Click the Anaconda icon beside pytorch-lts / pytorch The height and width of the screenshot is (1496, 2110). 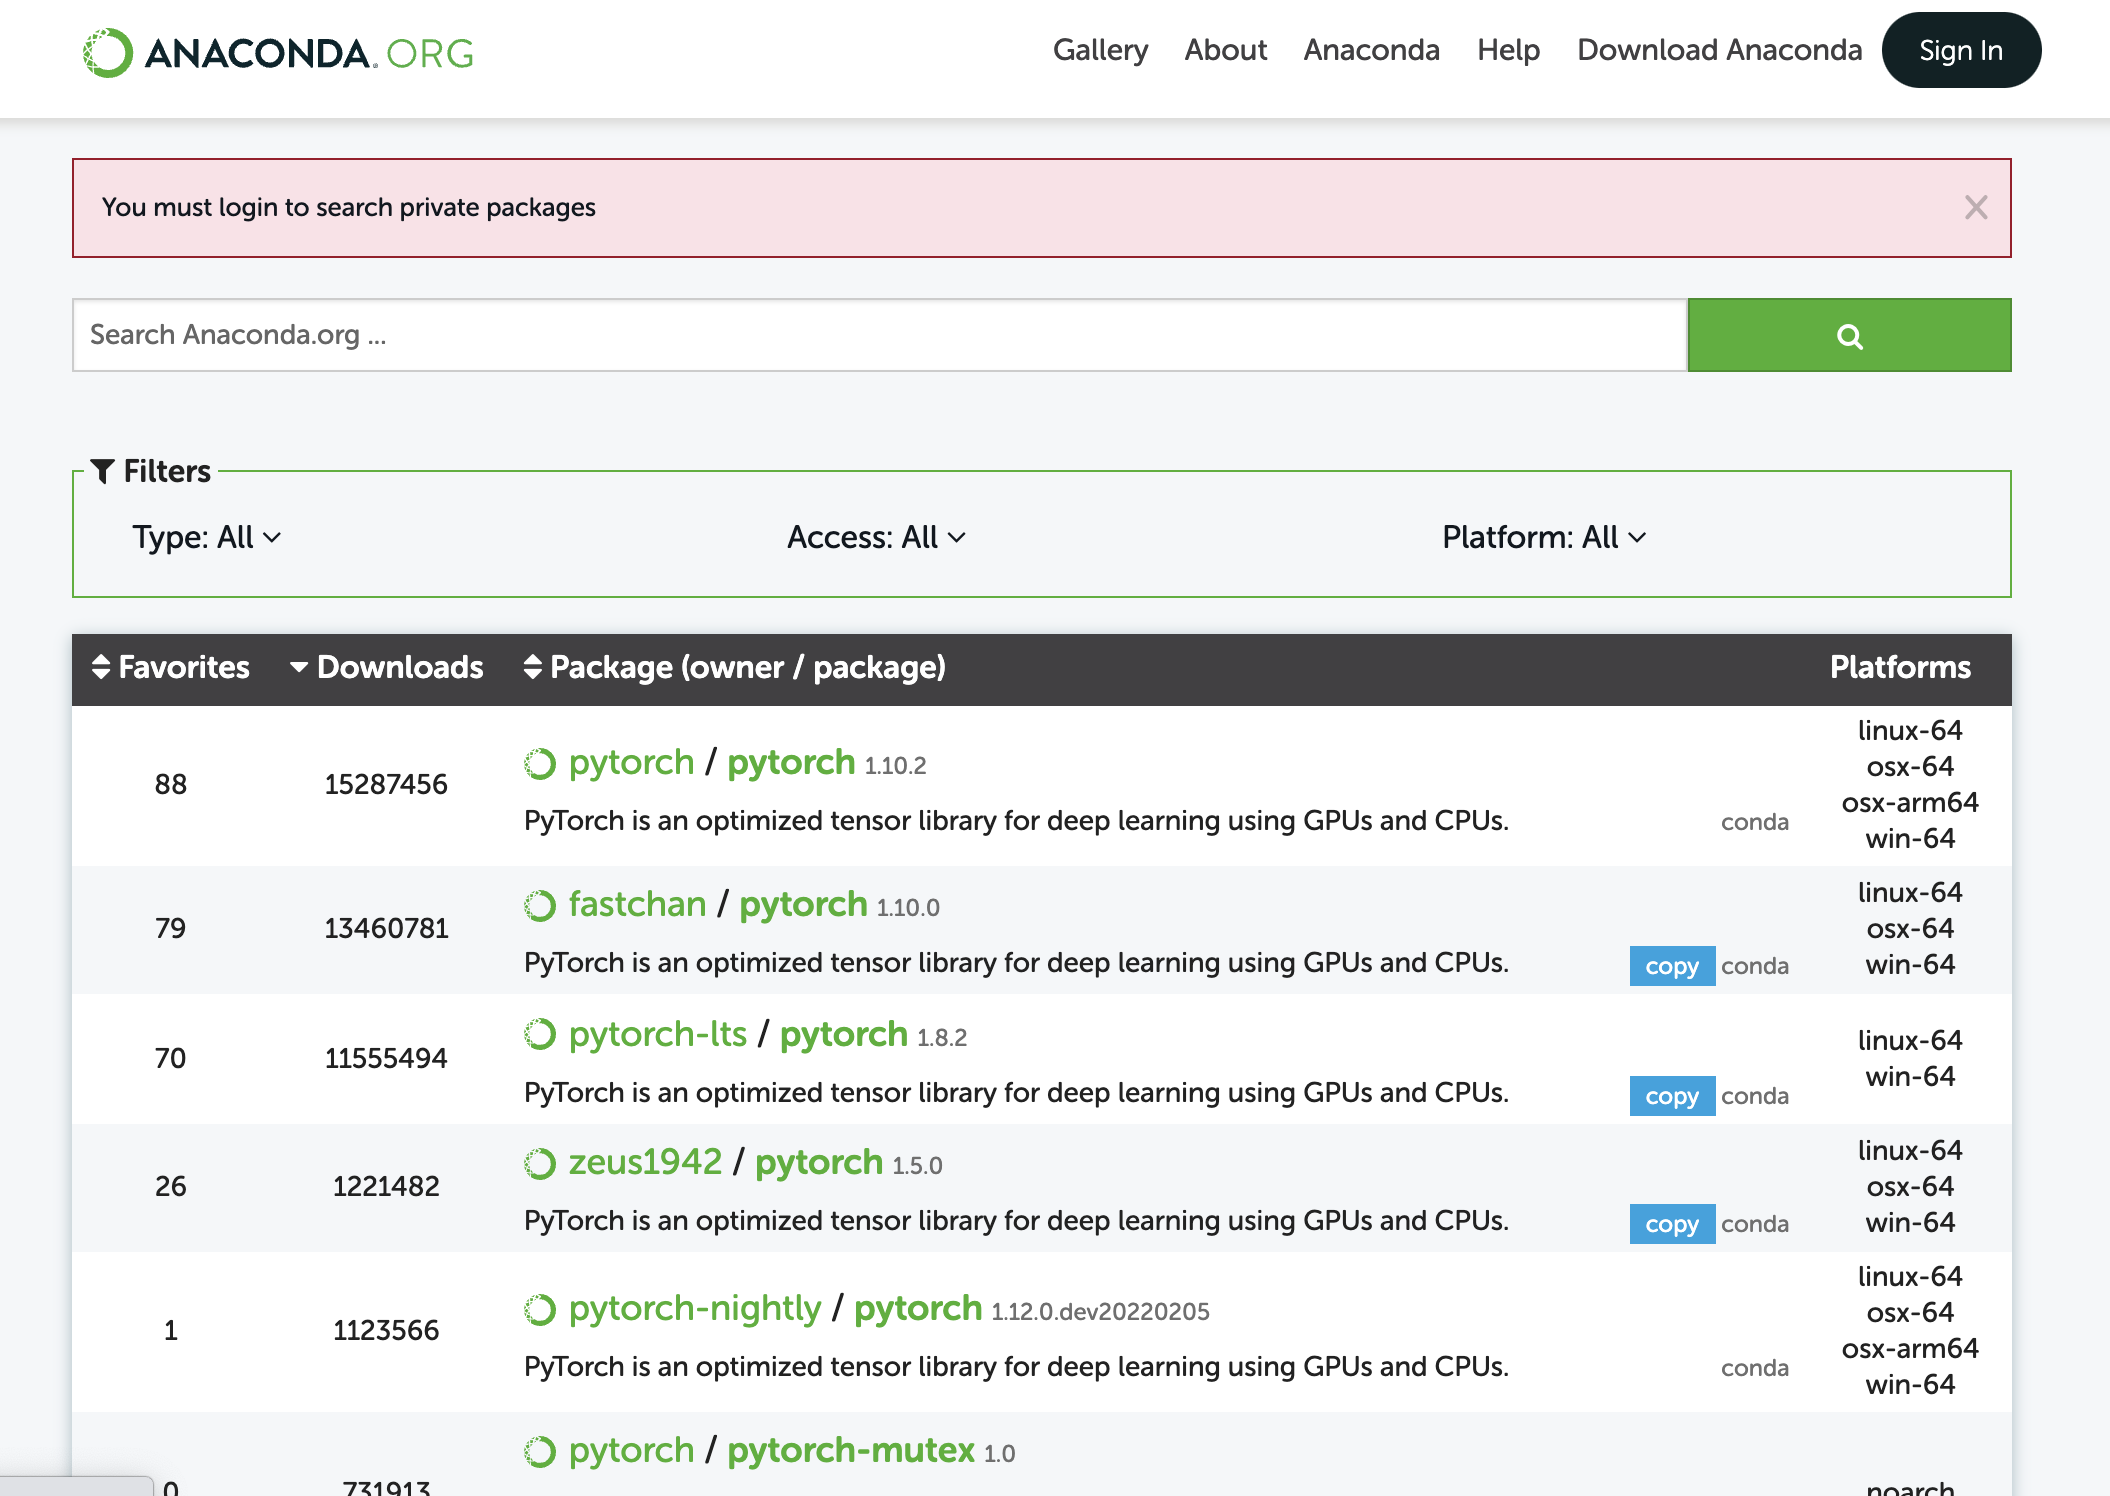(x=540, y=1035)
